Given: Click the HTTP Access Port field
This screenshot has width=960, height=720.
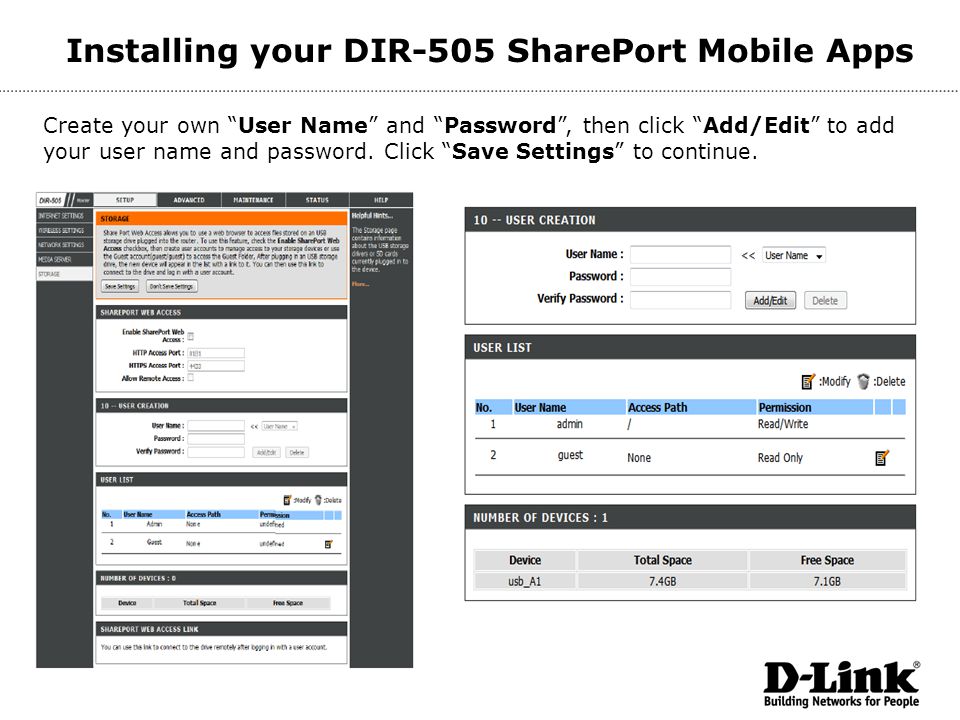Looking at the screenshot, I should [x=216, y=353].
